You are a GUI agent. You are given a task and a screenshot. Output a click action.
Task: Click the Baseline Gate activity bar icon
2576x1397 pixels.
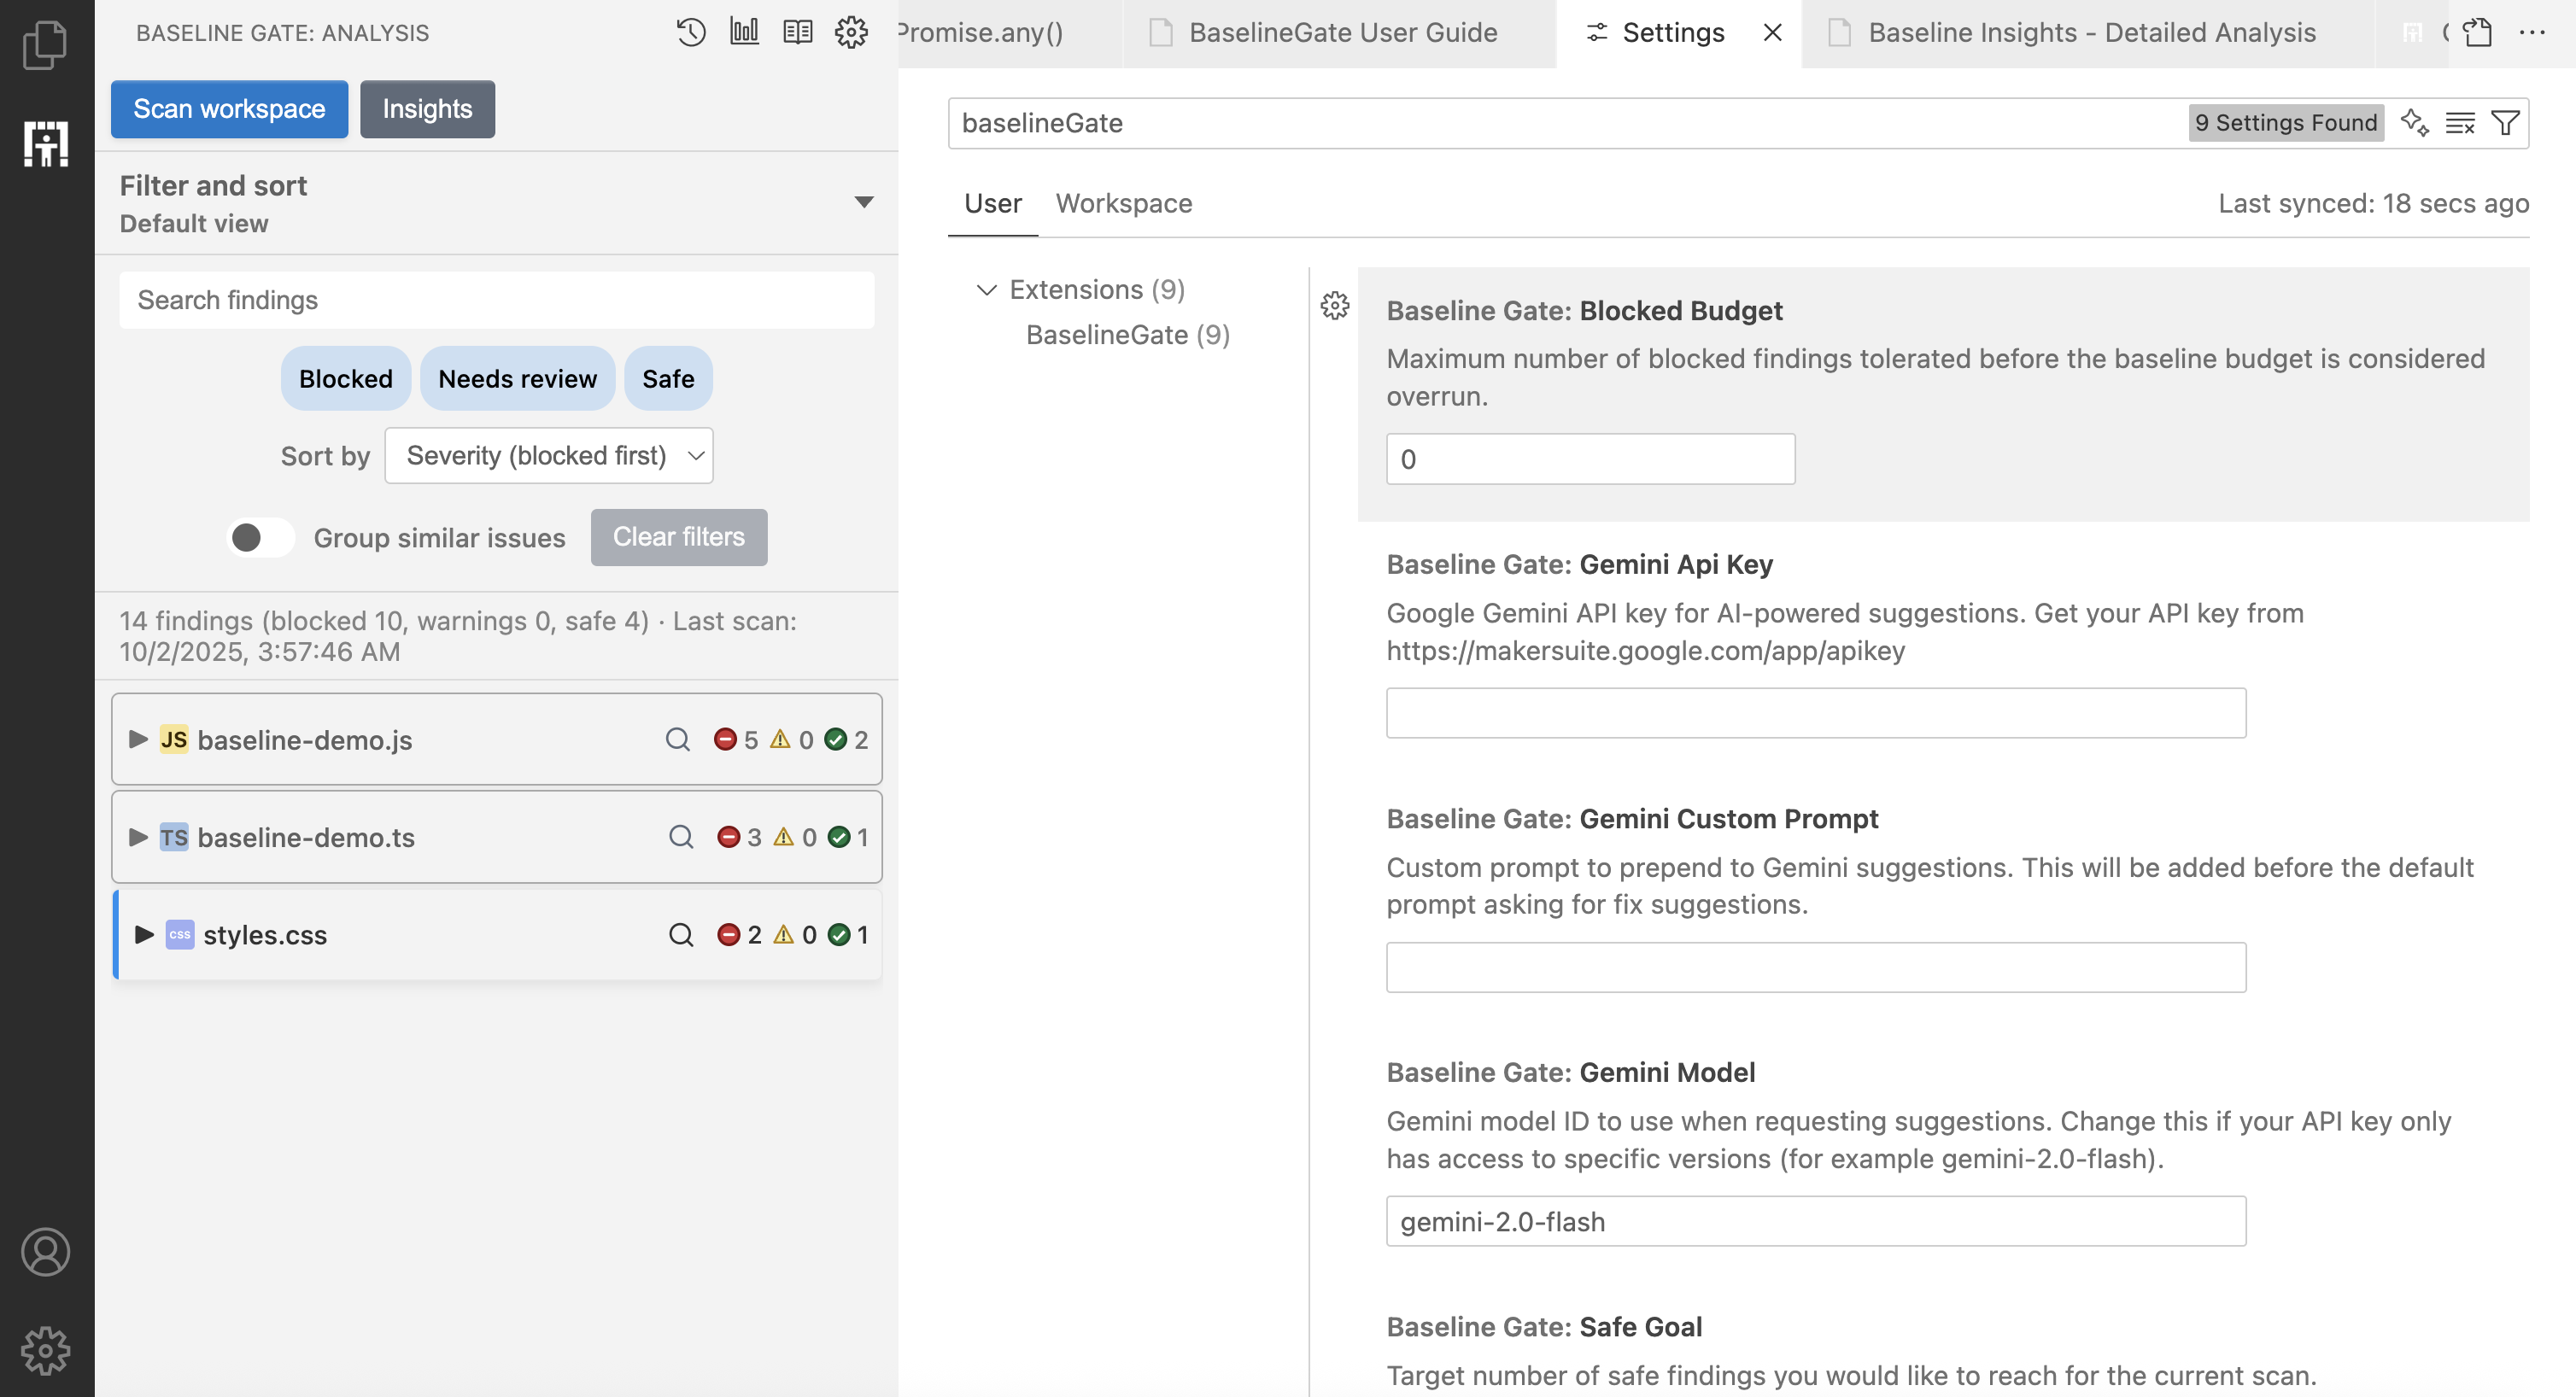tap(46, 144)
